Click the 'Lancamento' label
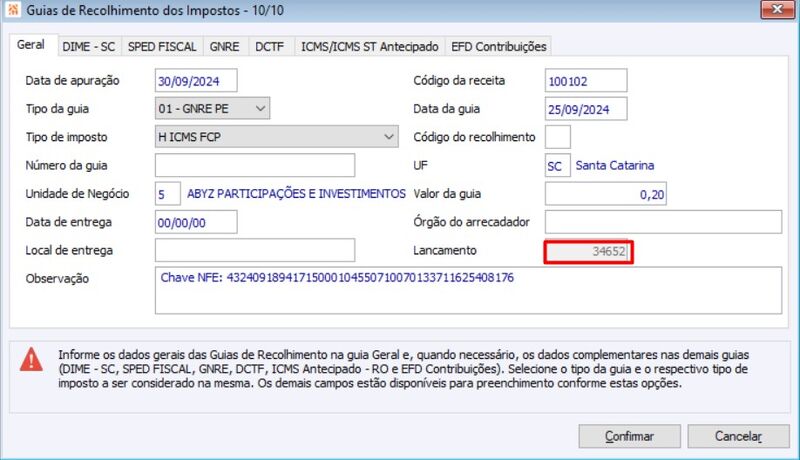 click(445, 250)
